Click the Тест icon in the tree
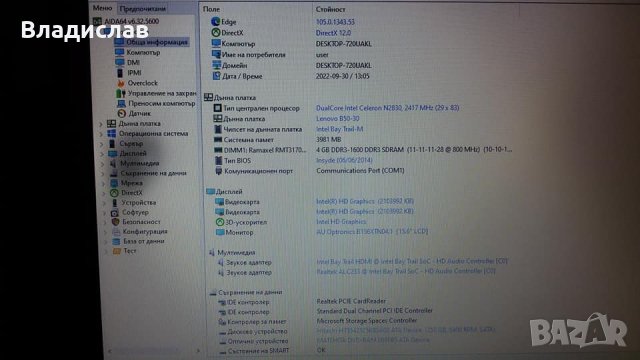Image resolution: width=640 pixels, height=360 pixels. pyautogui.click(x=117, y=251)
